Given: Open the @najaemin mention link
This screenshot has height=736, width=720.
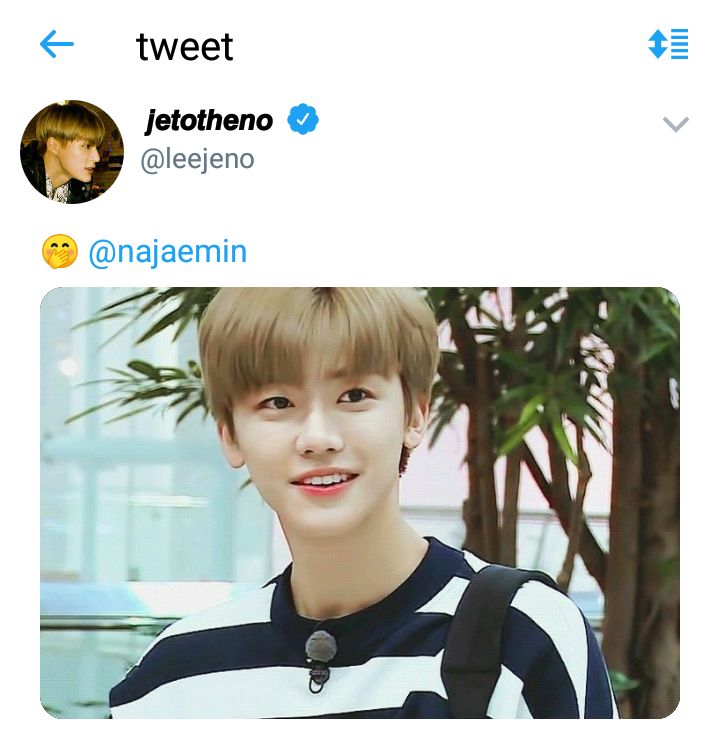Looking at the screenshot, I should pyautogui.click(x=168, y=251).
